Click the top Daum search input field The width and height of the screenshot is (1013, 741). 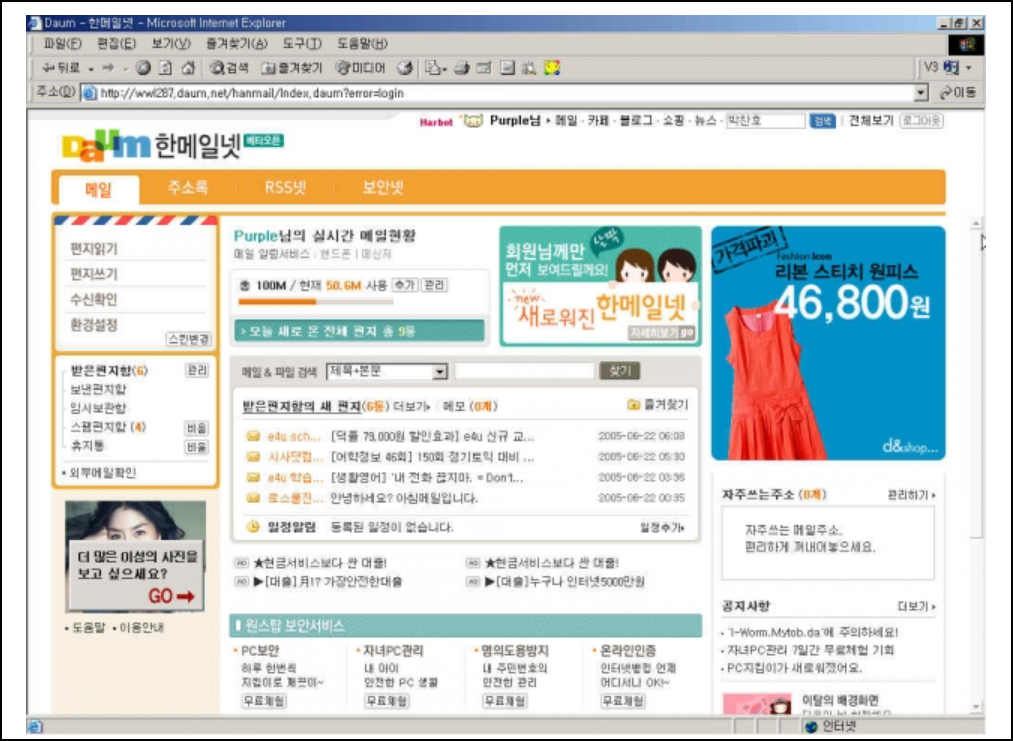(765, 121)
